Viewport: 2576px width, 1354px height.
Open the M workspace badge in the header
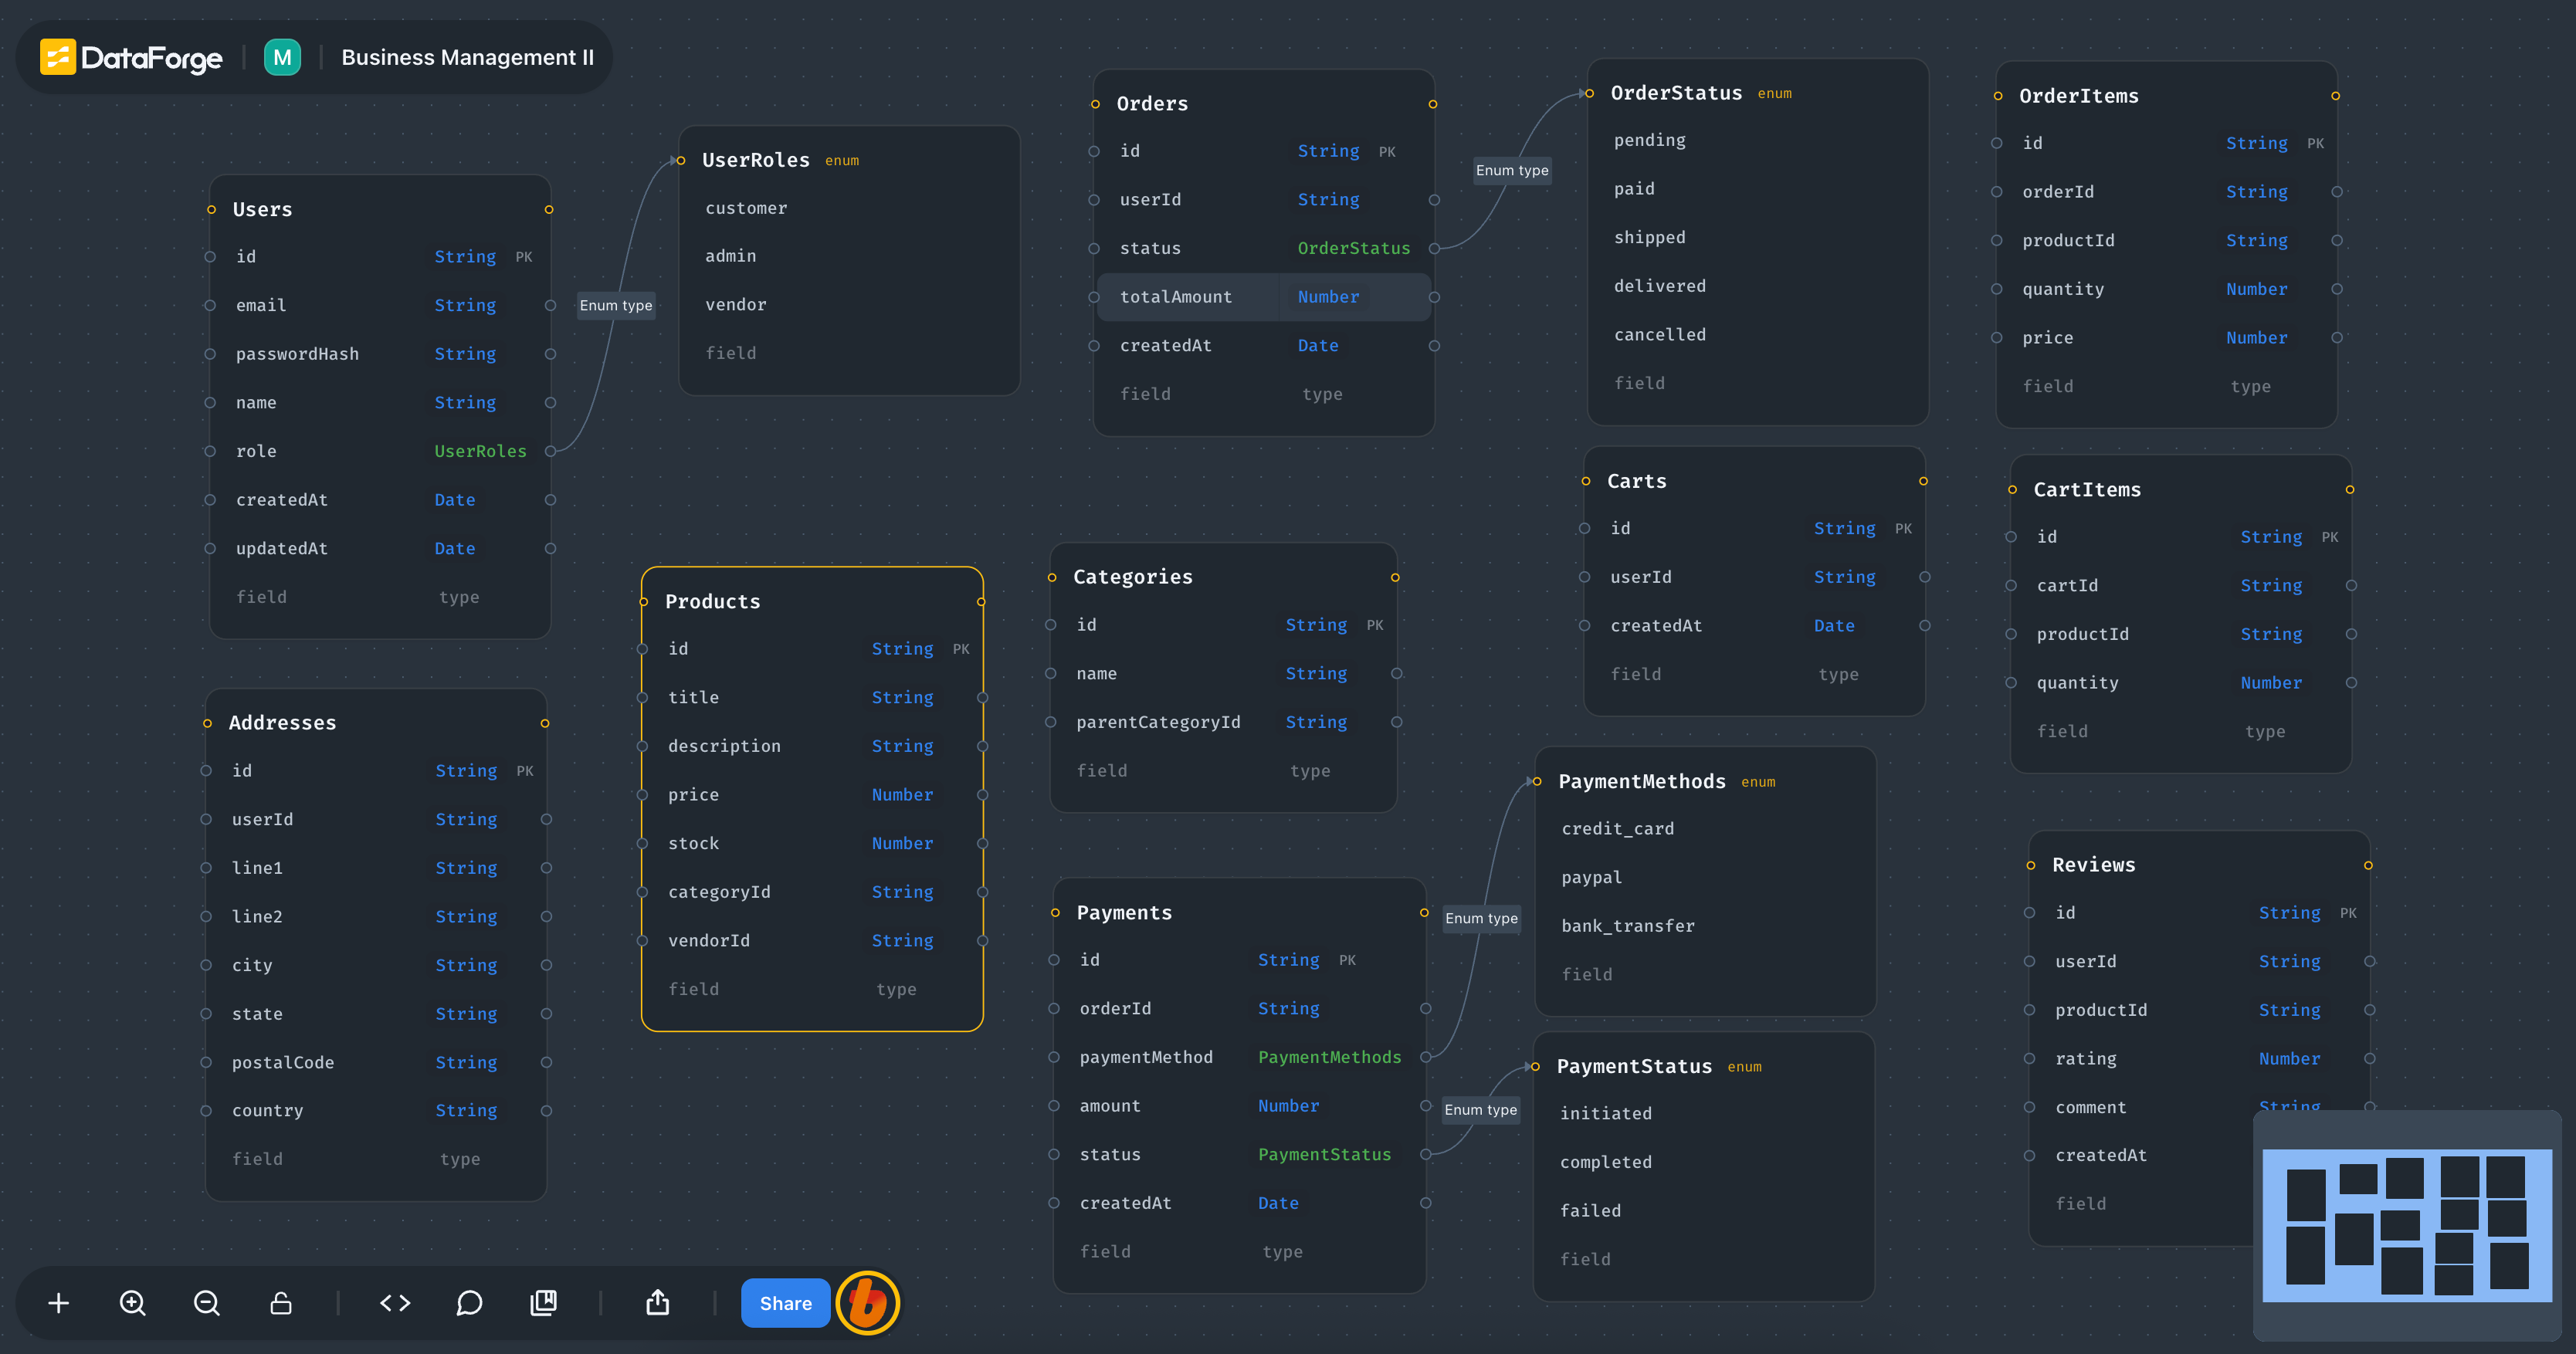(283, 57)
